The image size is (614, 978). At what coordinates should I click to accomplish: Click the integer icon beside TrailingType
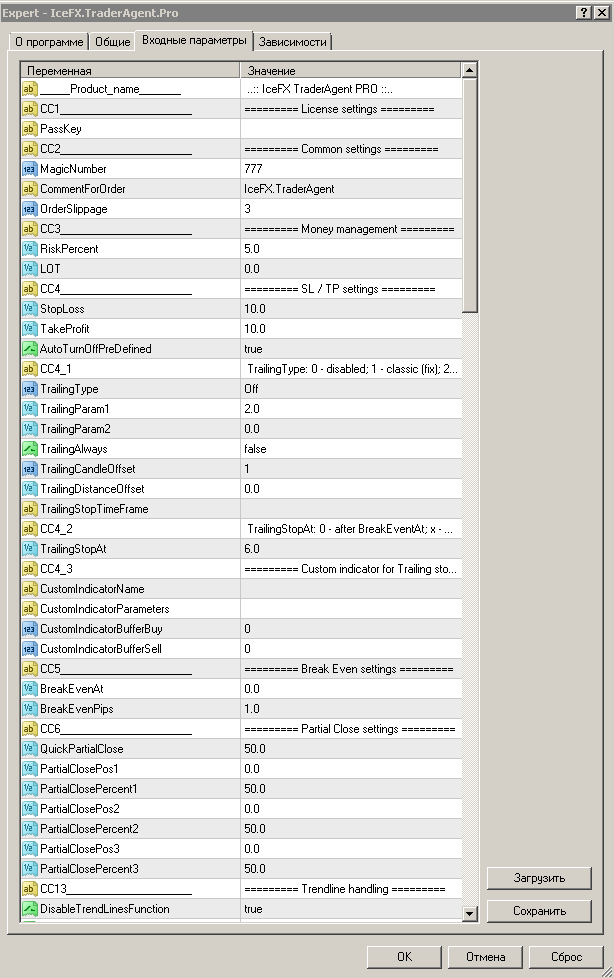pyautogui.click(x=29, y=389)
